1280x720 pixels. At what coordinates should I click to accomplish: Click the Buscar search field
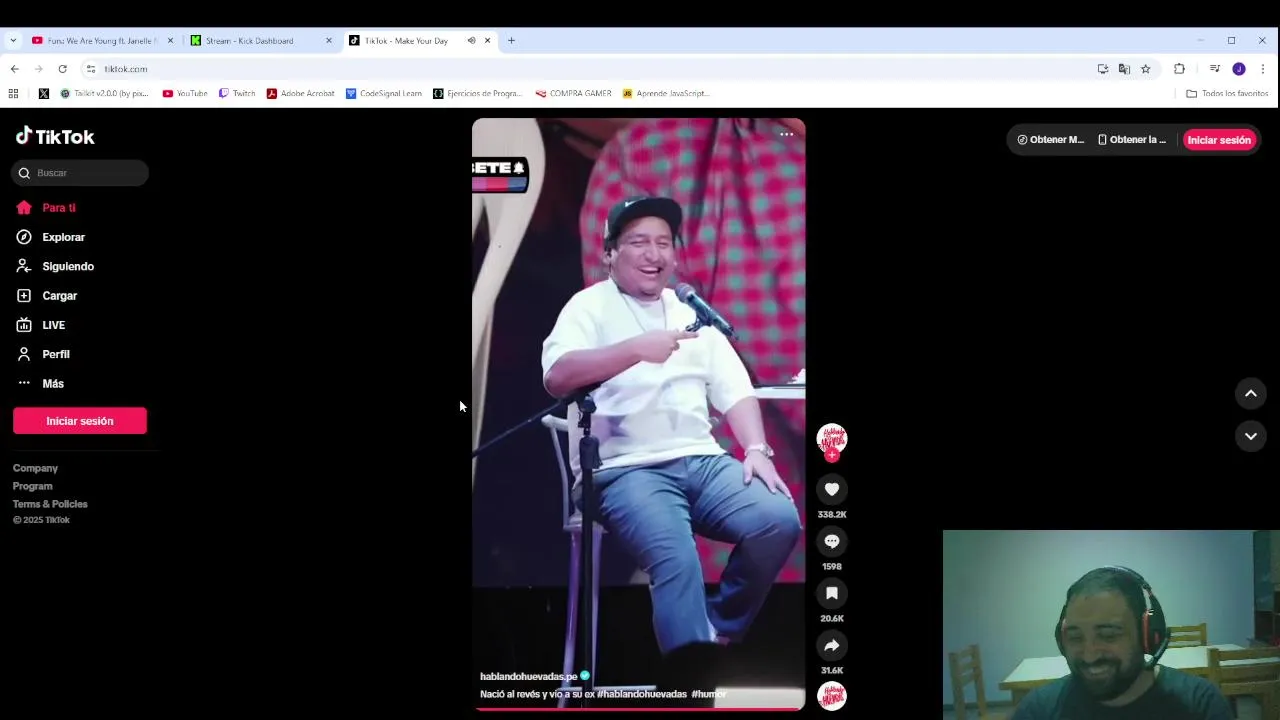80,173
